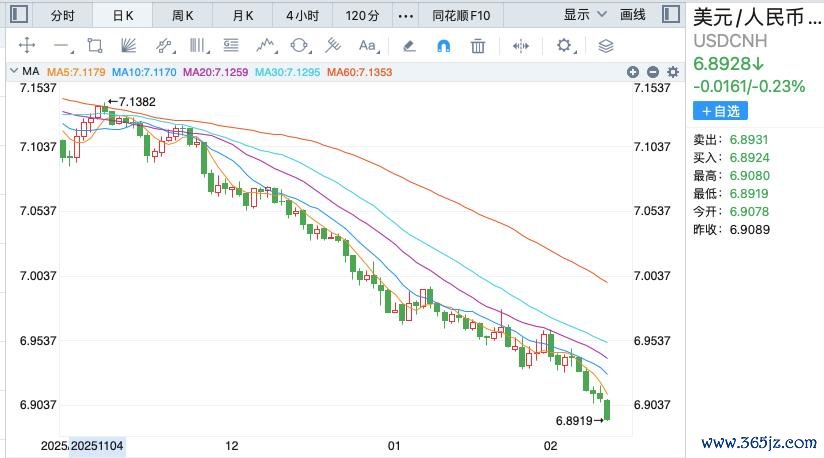Click the 7.1382 high price marker
Image resolution: width=824 pixels, height=458 pixels.
tap(132, 102)
